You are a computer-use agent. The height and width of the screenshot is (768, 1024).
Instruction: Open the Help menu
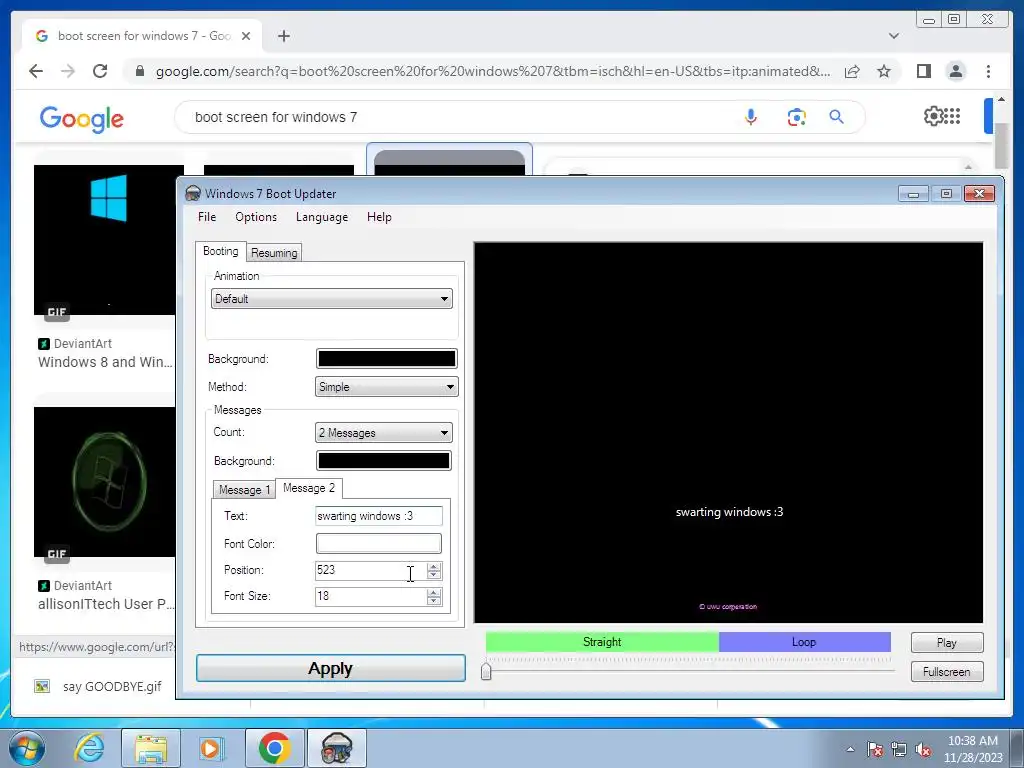(x=379, y=217)
